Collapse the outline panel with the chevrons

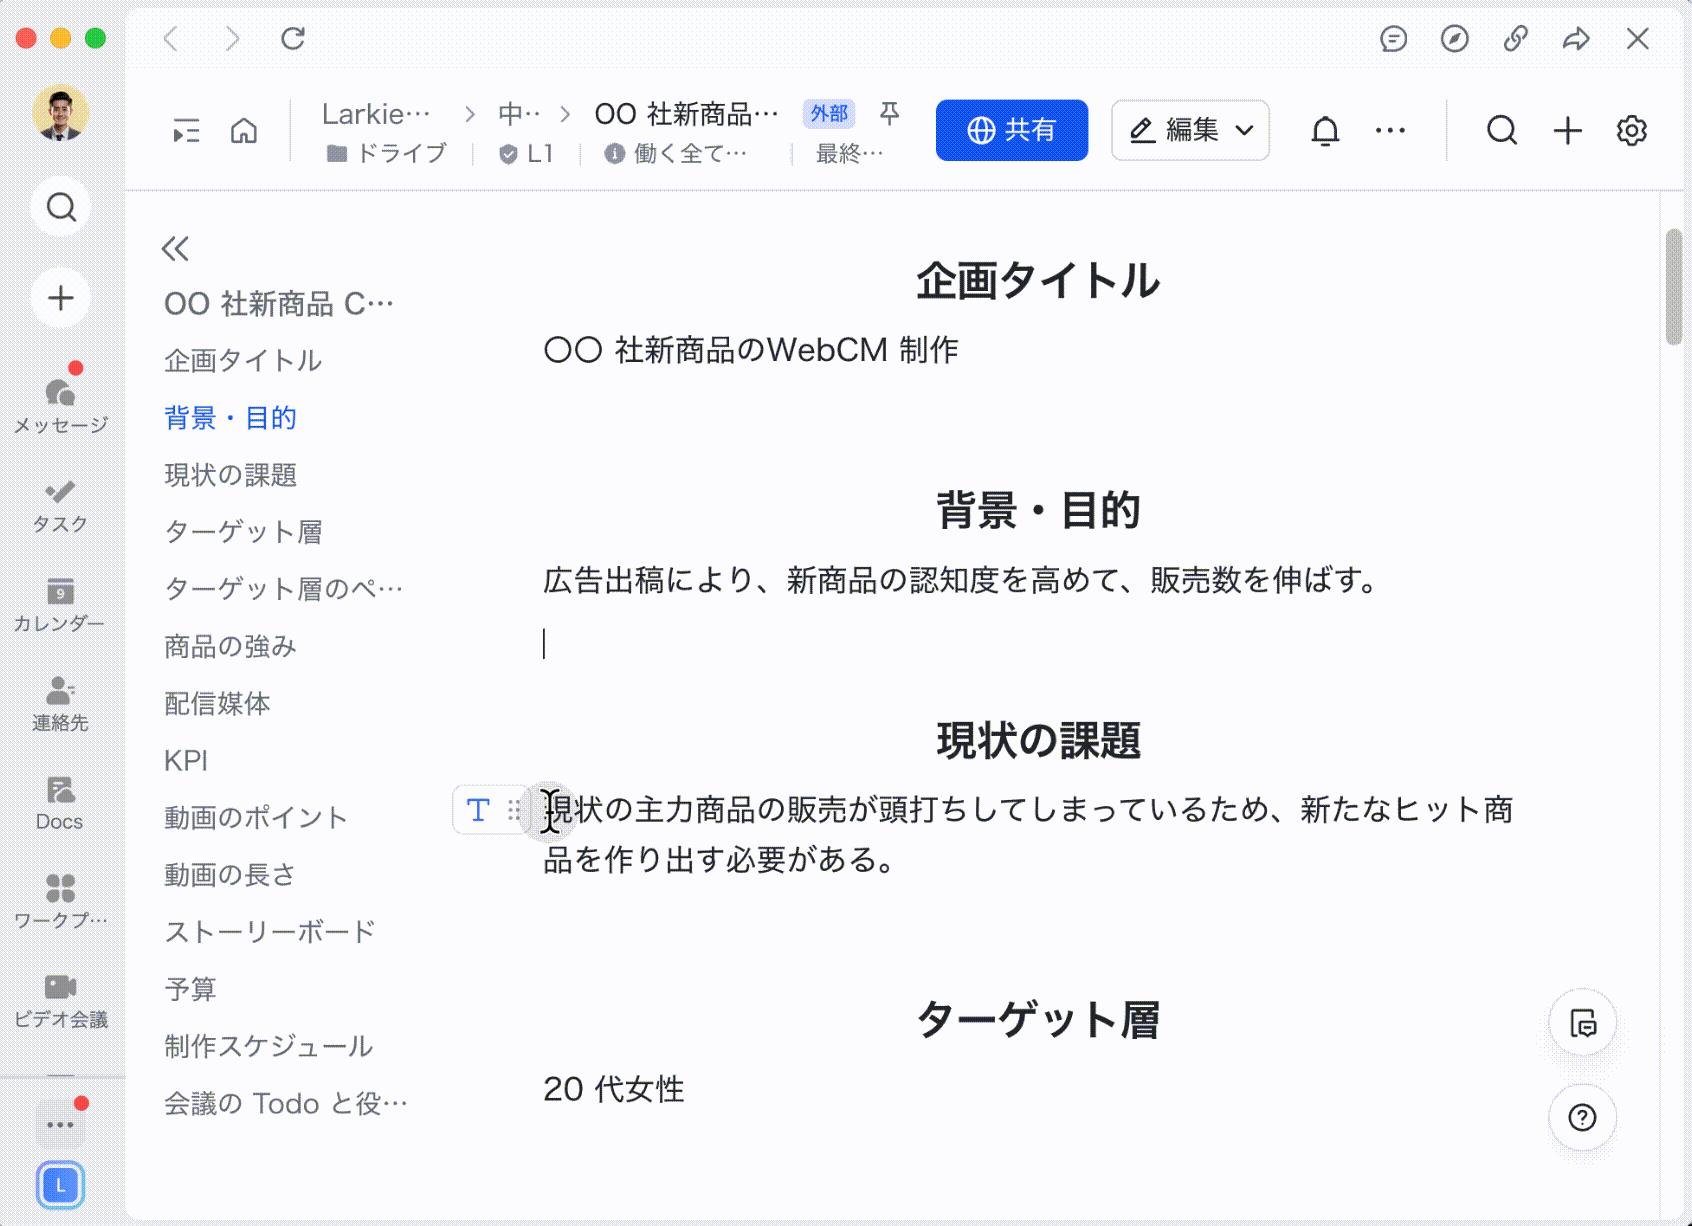(175, 249)
